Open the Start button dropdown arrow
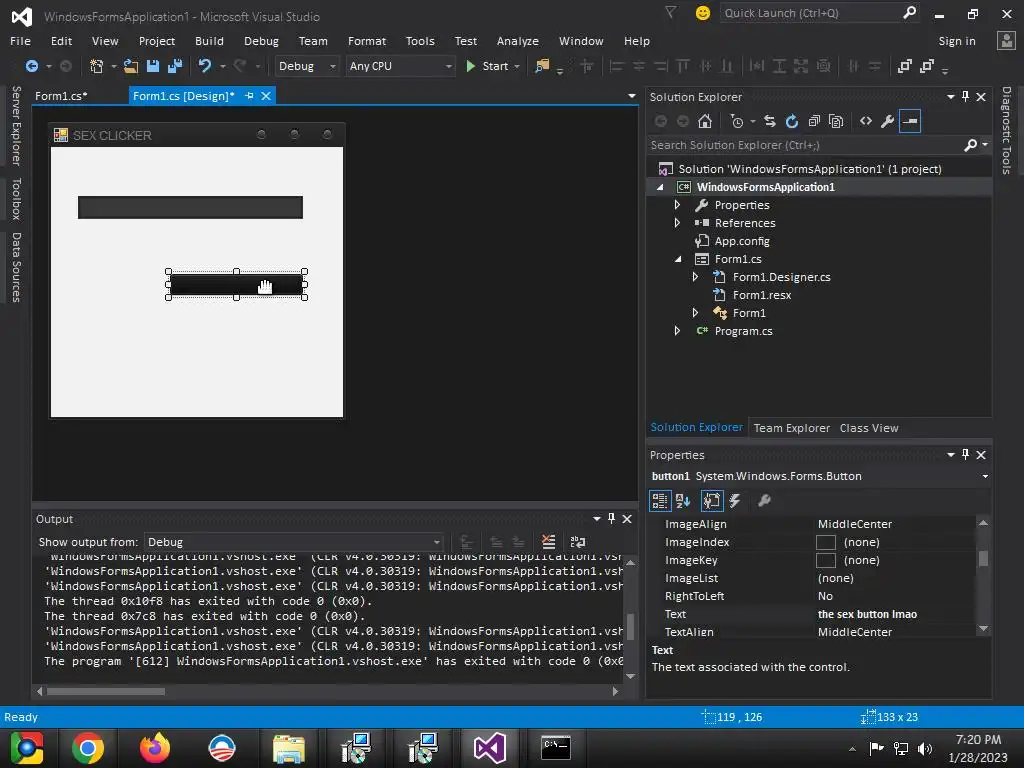1024x768 pixels. (517, 67)
